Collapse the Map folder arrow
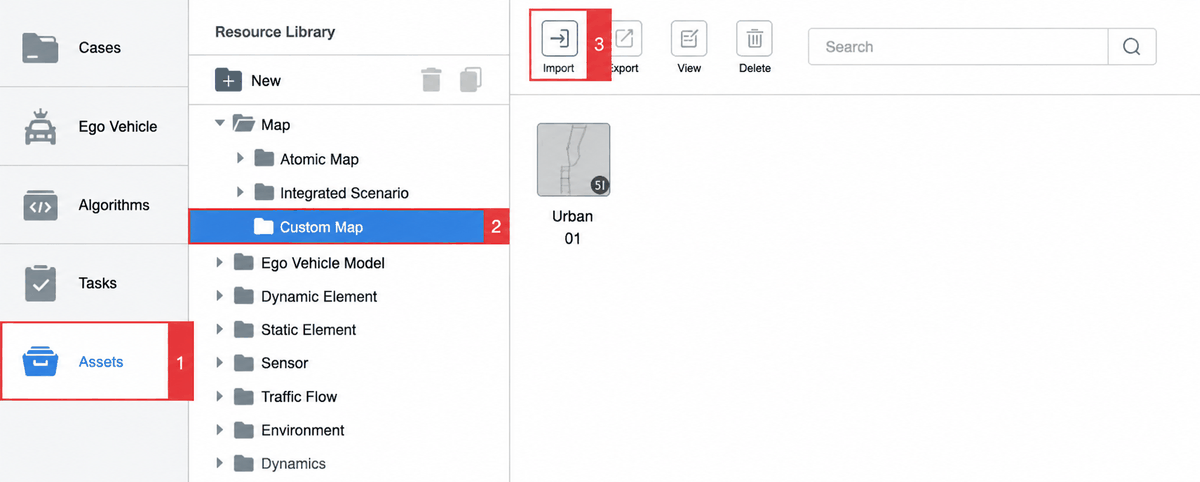1200x482 pixels. [x=220, y=124]
